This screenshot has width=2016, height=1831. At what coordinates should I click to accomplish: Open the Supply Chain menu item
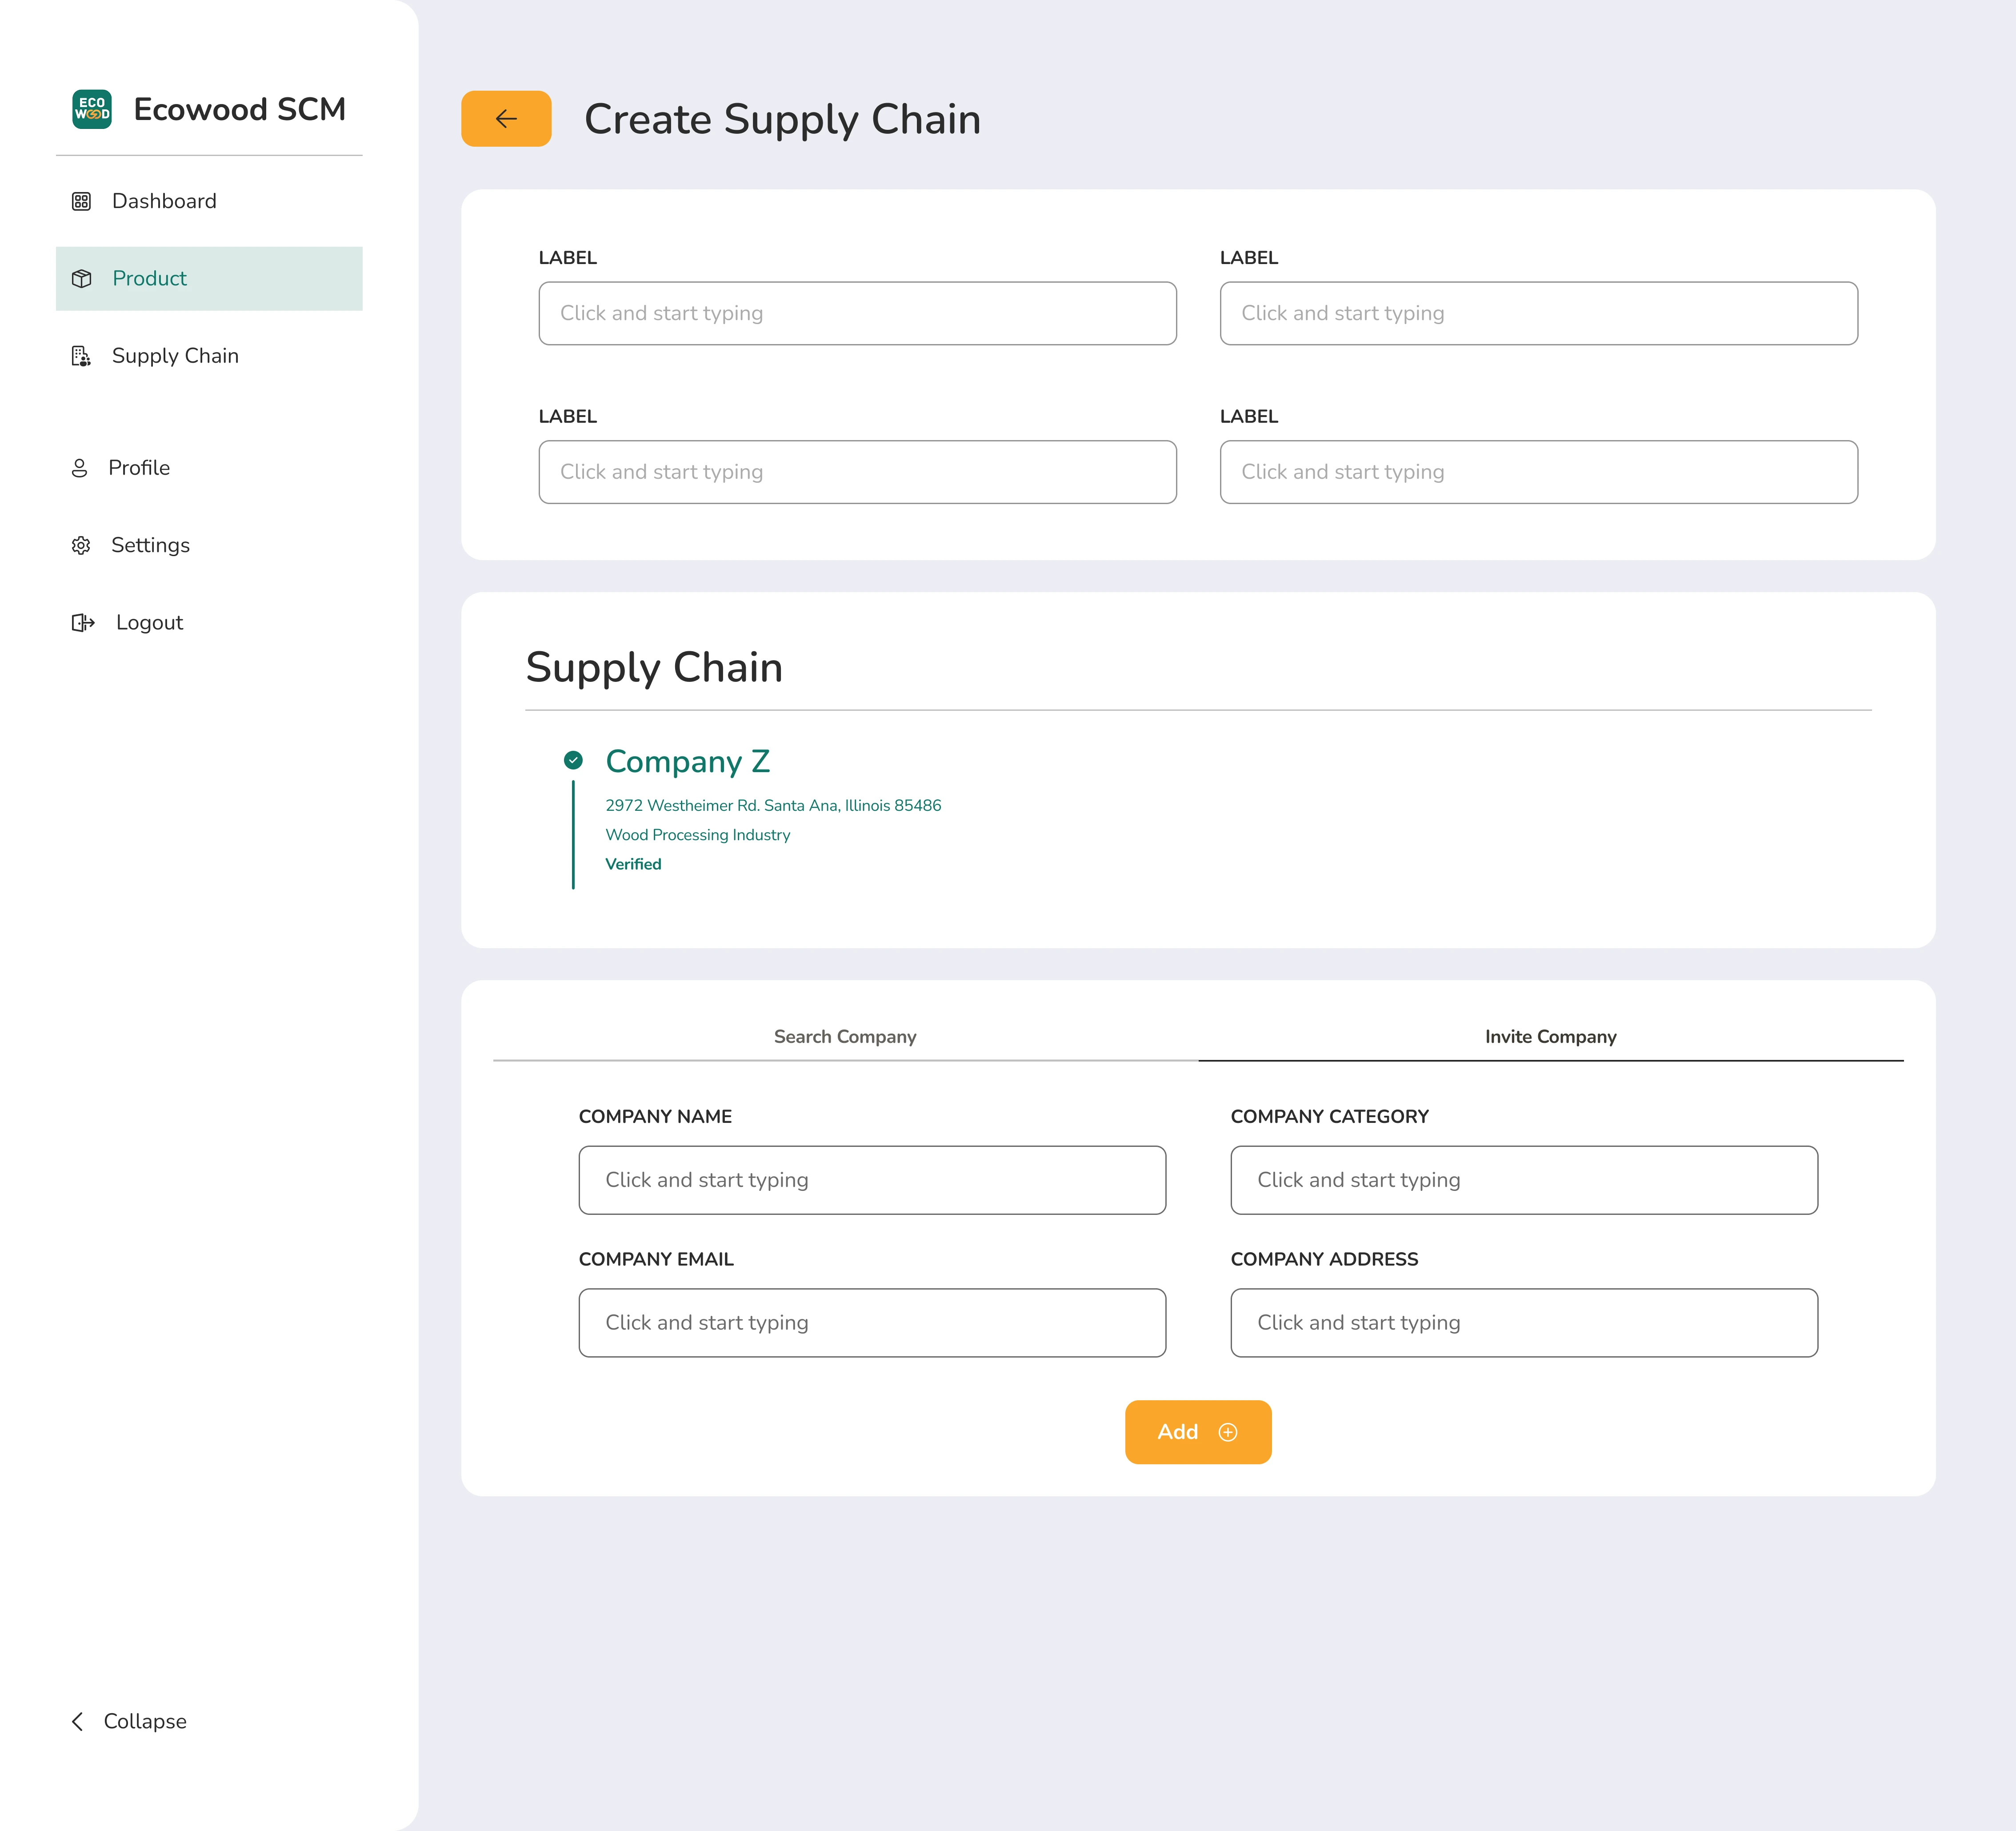tap(209, 356)
